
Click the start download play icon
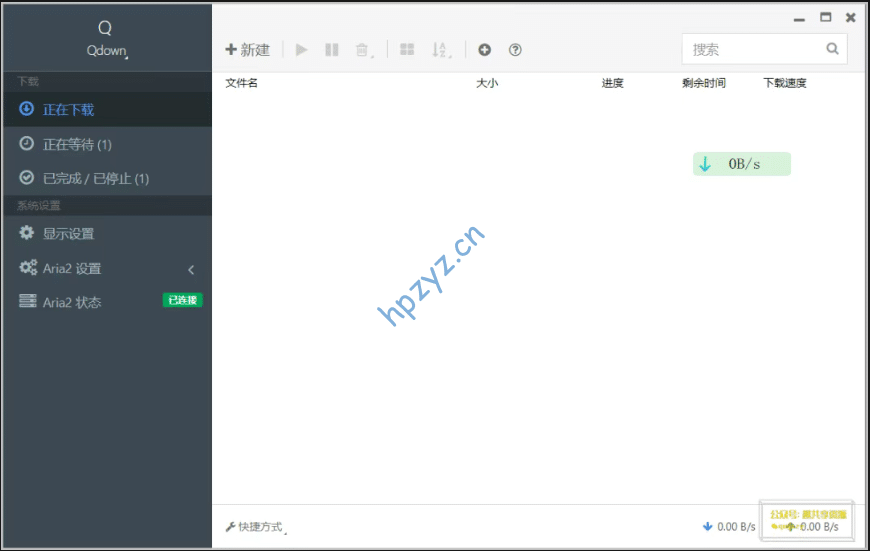coord(302,50)
